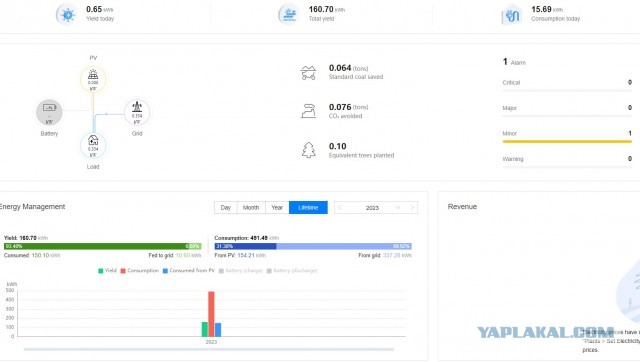This screenshot has width=640, height=362.
Task: Toggle the Battery (discharge) legend series
Action: 292,271
